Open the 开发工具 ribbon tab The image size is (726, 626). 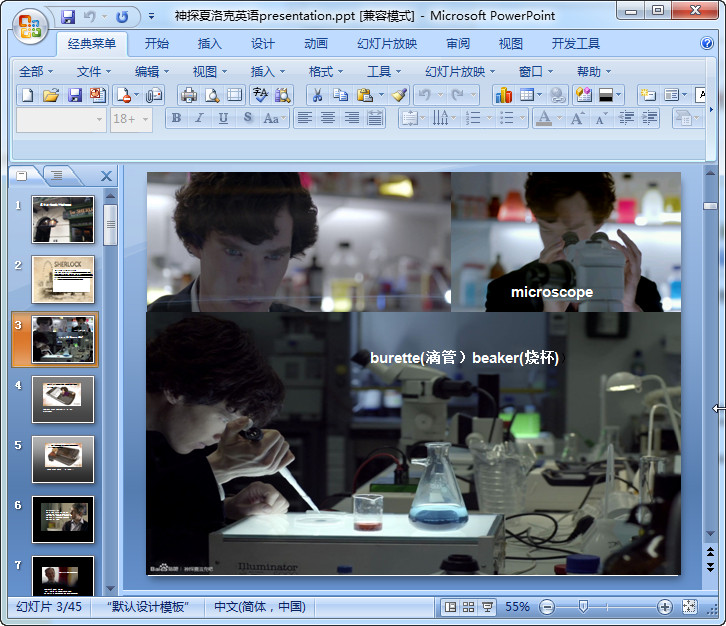(576, 44)
